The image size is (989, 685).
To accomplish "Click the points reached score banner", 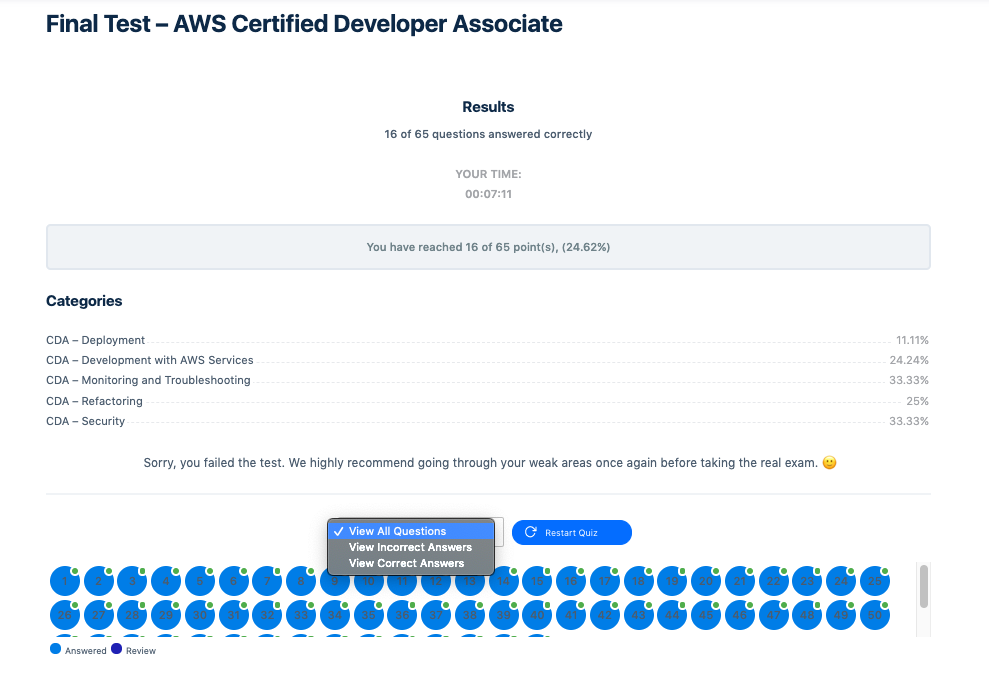I will point(488,247).
